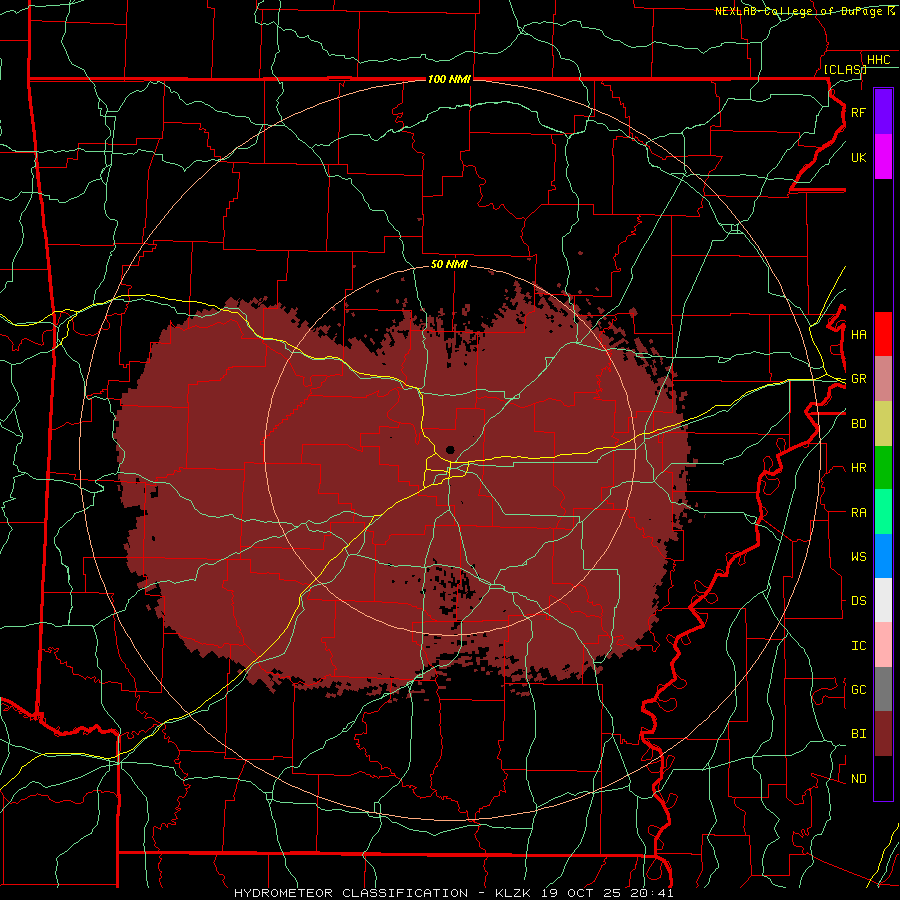Click the WS blue legend swatch
900x900 pixels.
[x=883, y=556]
